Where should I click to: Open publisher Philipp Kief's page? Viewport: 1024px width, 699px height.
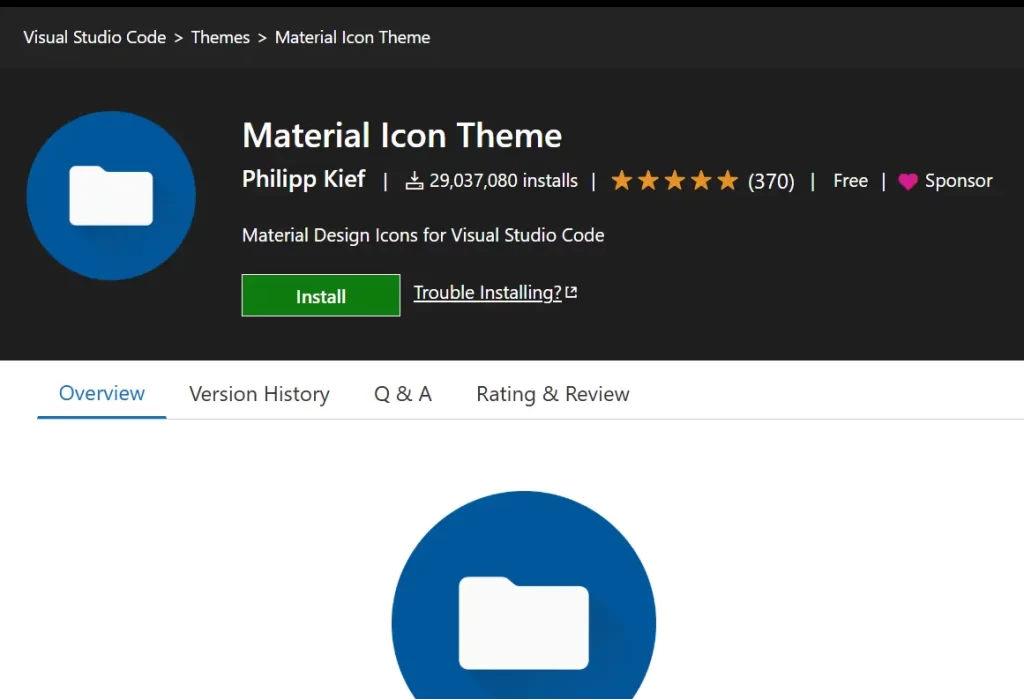point(304,178)
